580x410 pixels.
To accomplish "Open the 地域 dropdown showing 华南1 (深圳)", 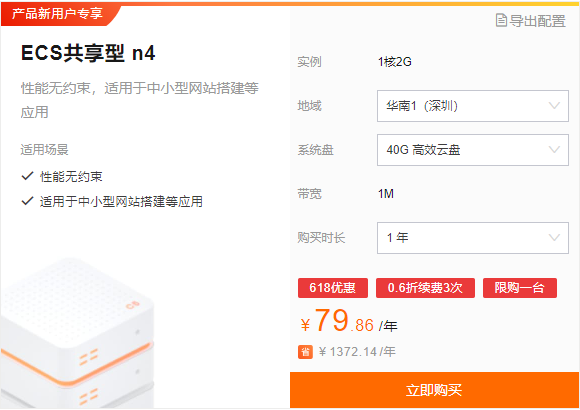I will (x=473, y=106).
